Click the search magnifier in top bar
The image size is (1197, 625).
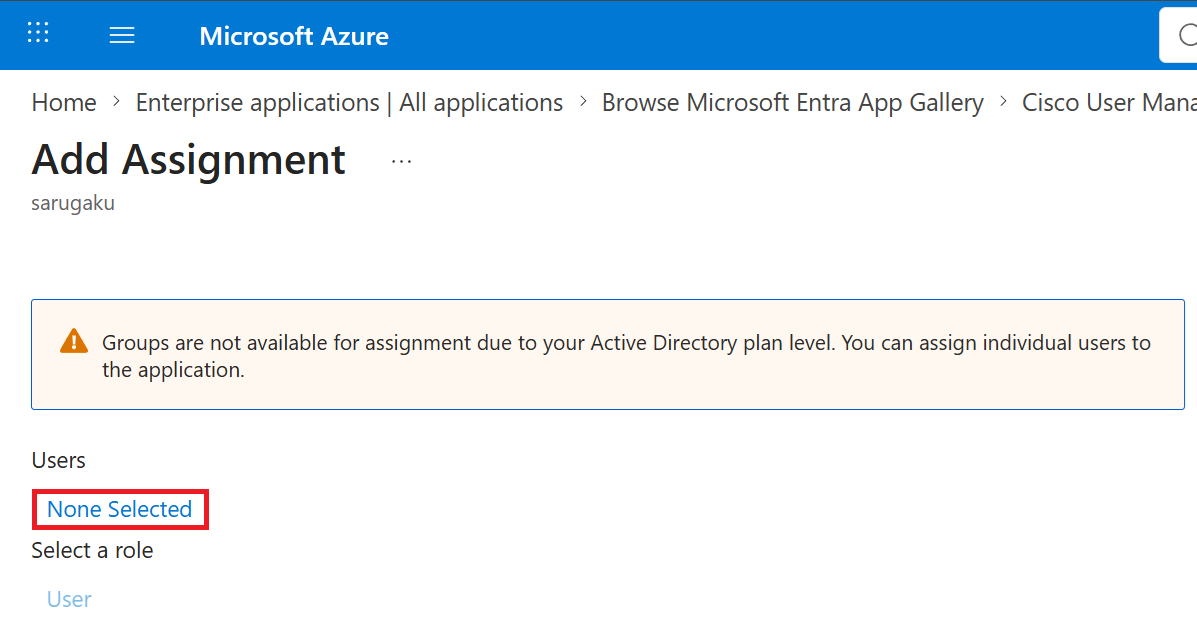1186,35
